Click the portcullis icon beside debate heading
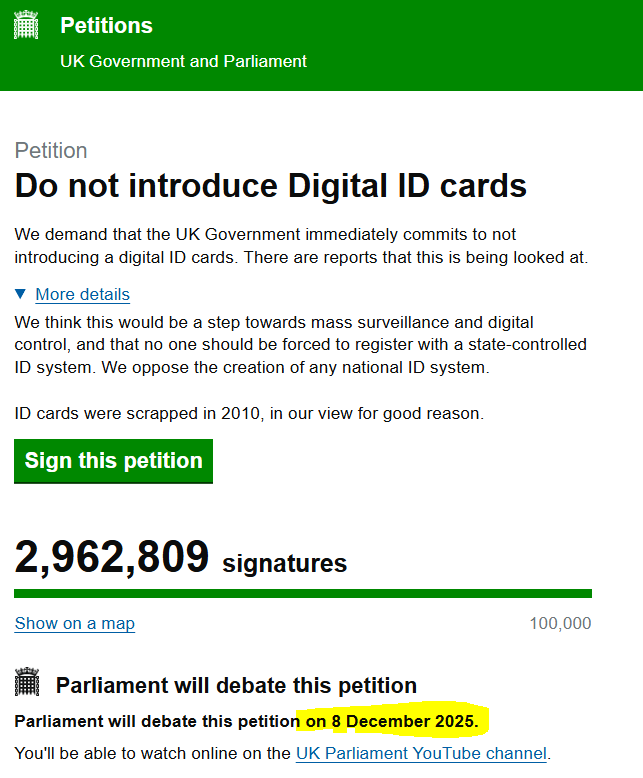The width and height of the screenshot is (643, 778). (x=27, y=685)
